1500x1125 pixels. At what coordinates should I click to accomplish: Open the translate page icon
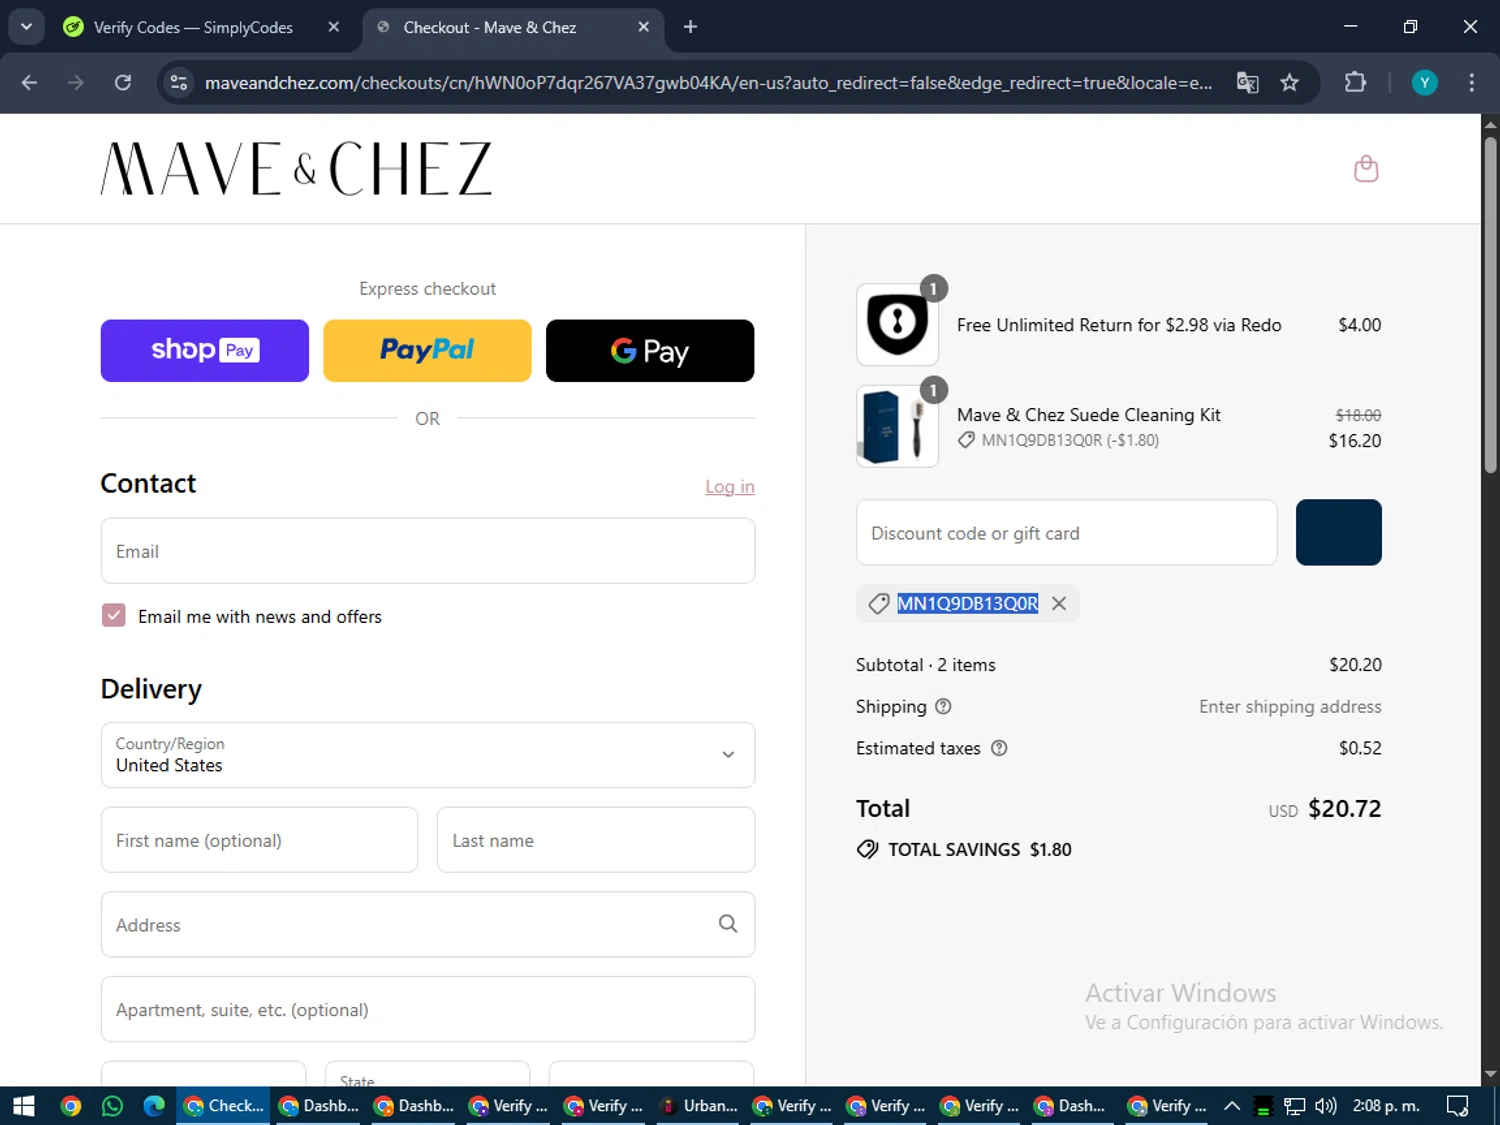[x=1247, y=83]
